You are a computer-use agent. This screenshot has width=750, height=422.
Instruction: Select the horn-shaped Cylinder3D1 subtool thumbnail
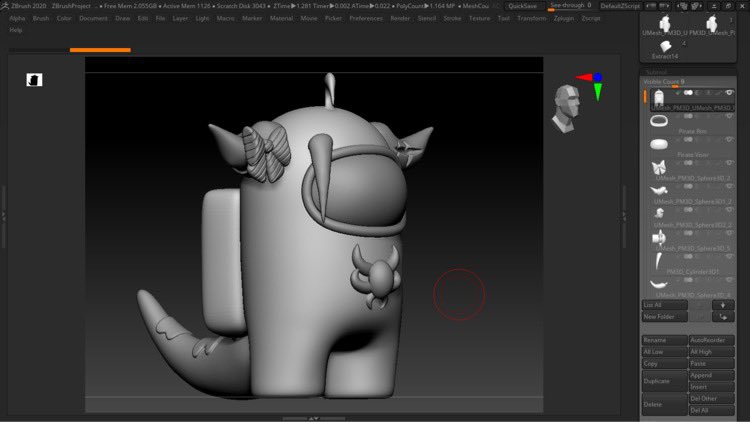point(659,261)
